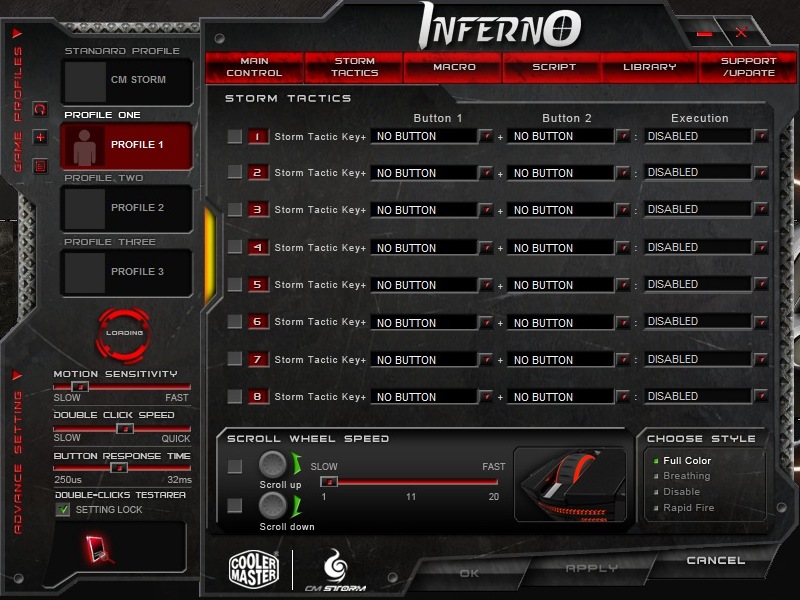Open the Support/Update tab
This screenshot has height=600, width=800.
coord(747,67)
